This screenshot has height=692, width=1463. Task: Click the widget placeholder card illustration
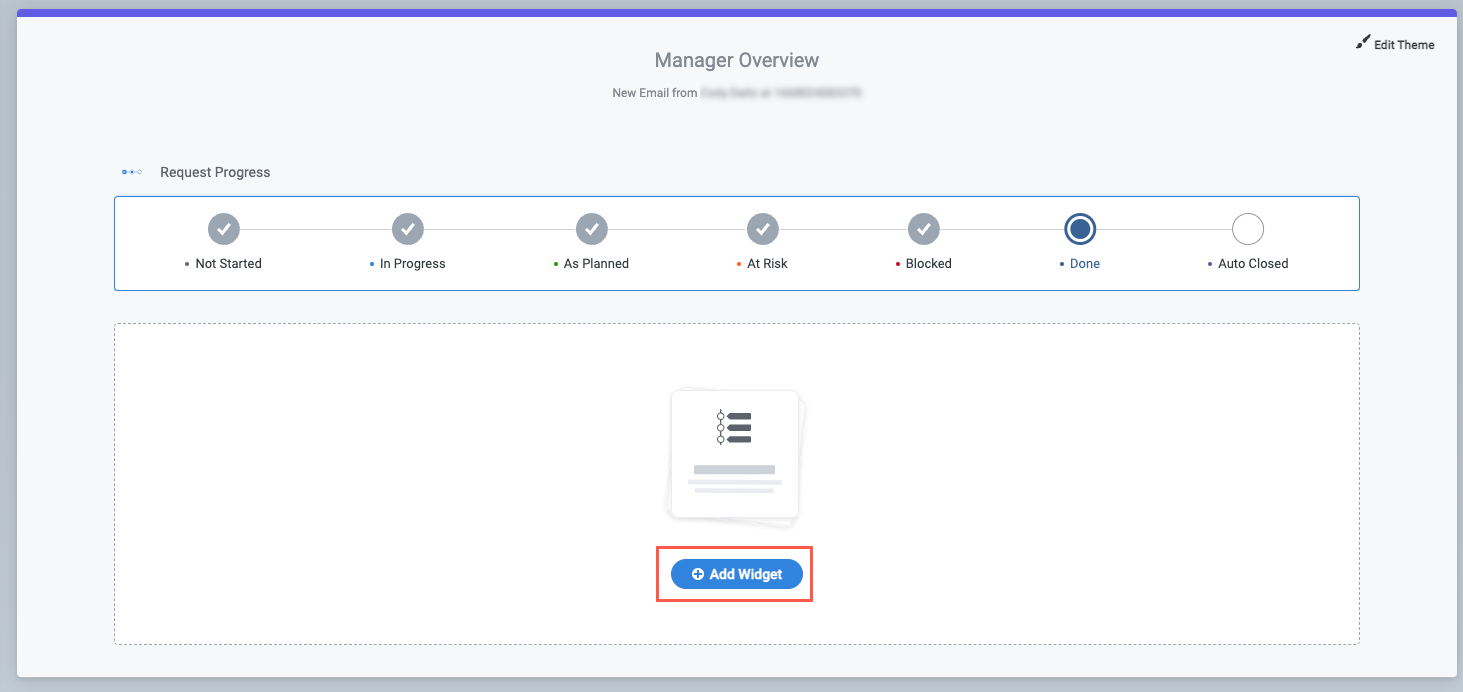(735, 455)
